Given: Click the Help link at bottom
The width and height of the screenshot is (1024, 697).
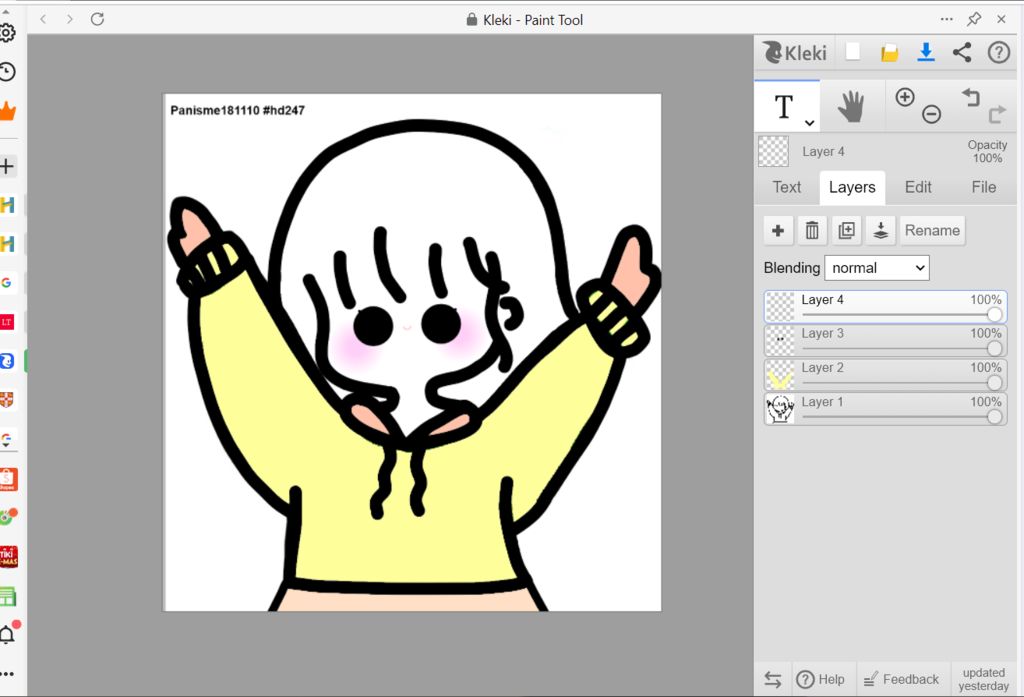Looking at the screenshot, I should pos(820,679).
